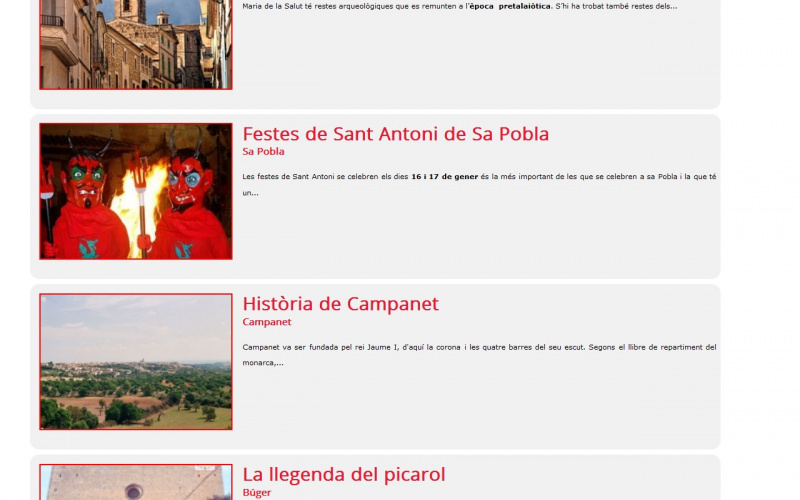
Task: Select the Búger town label
Action: pos(257,493)
